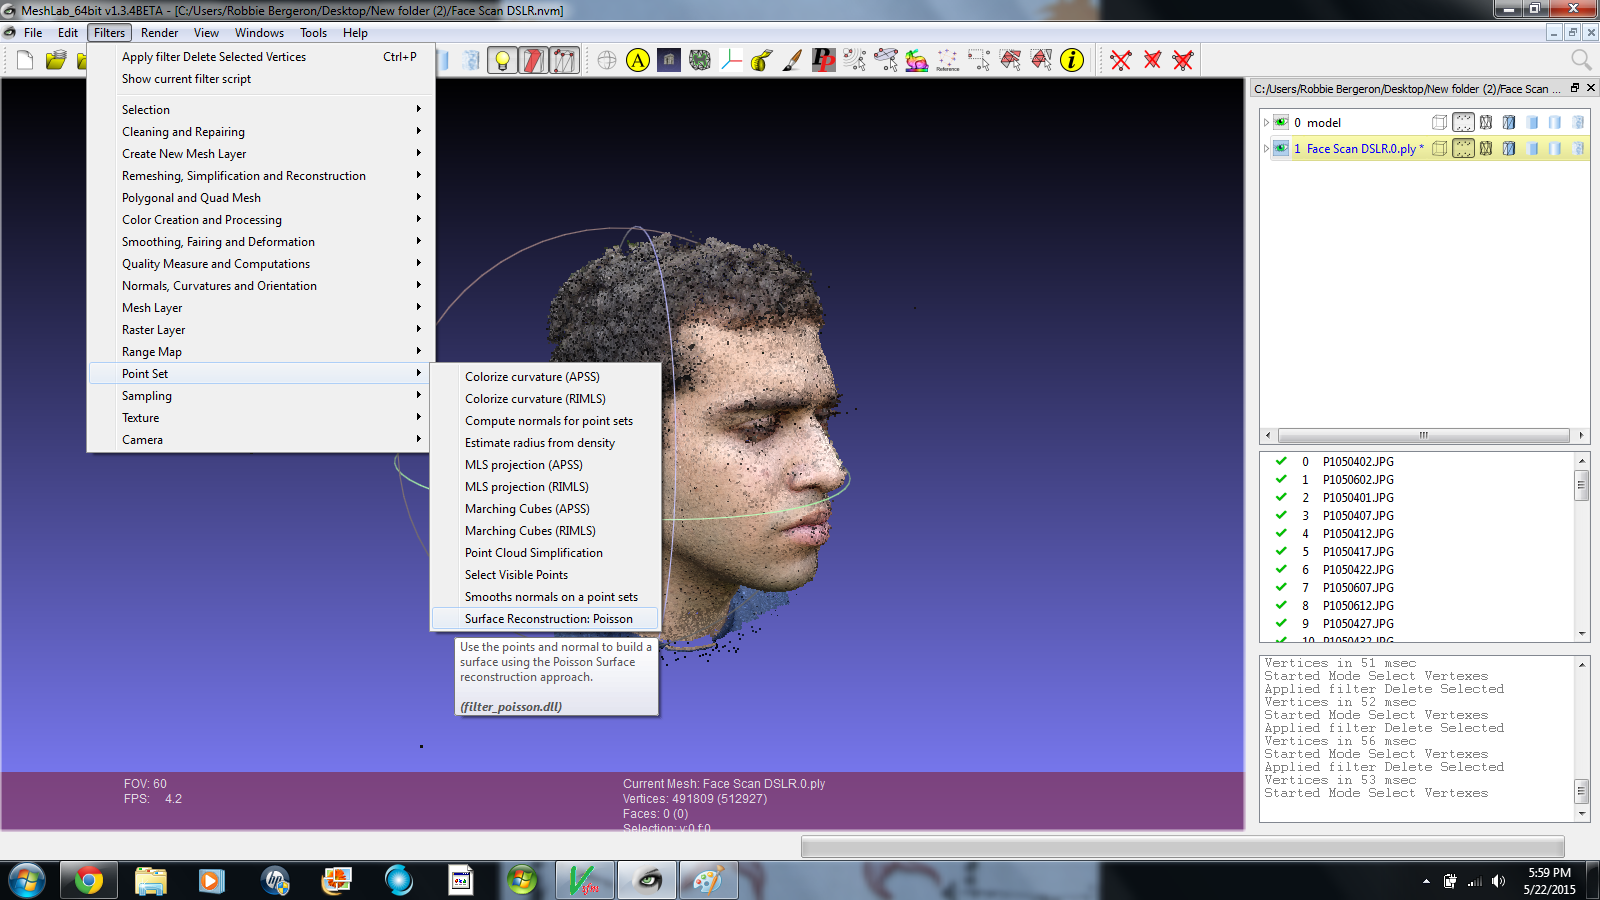Click Show current filter script
This screenshot has height=900, width=1600.
(260, 78)
